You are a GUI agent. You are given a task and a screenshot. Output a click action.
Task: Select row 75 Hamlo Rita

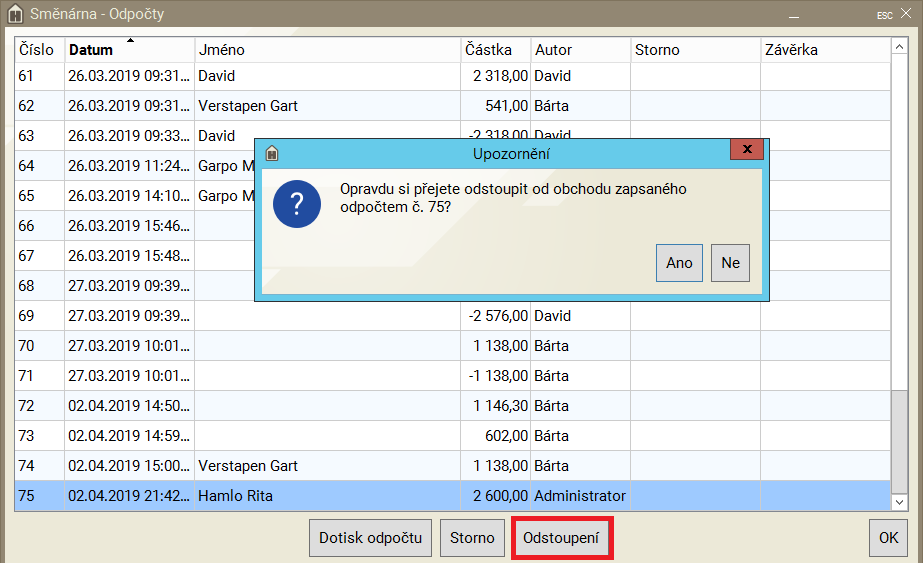pyautogui.click(x=300, y=496)
